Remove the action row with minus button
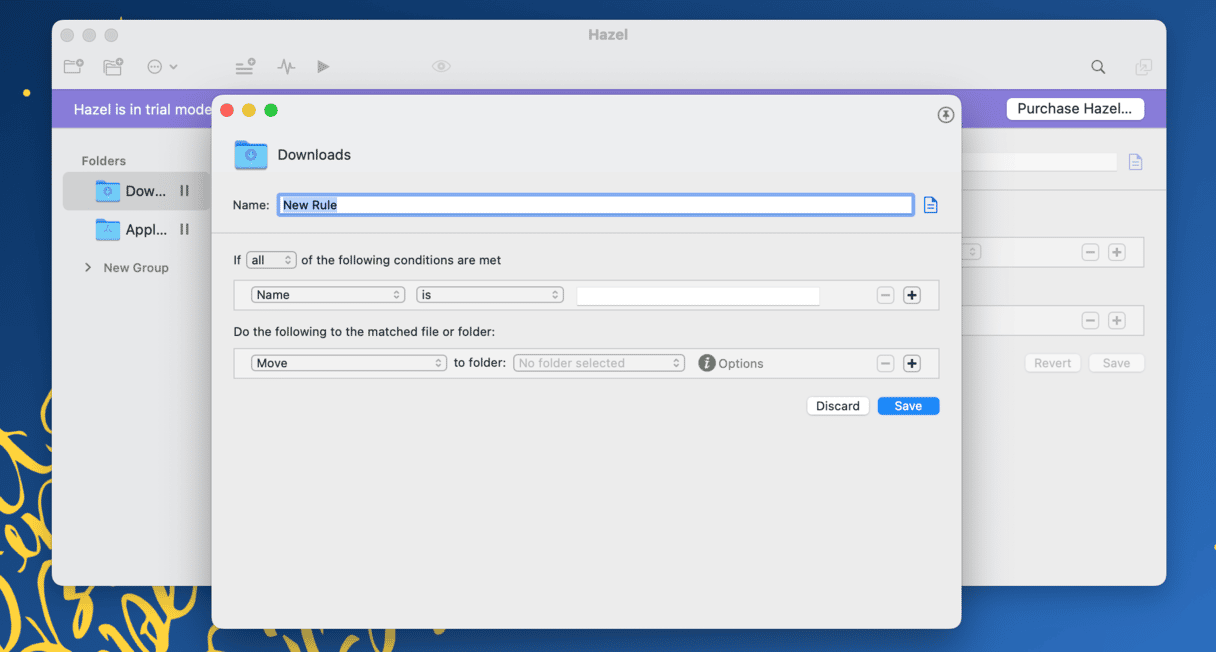 tap(885, 363)
